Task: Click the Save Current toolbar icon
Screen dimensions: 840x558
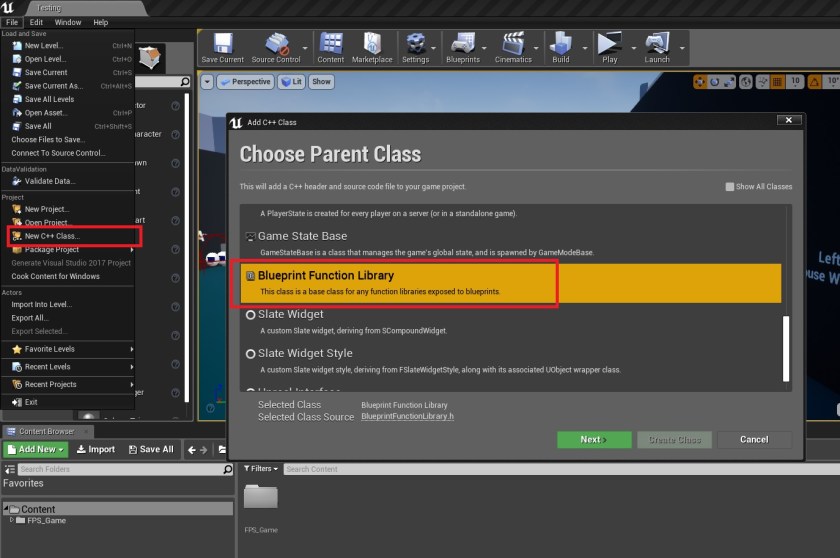Action: click(222, 47)
